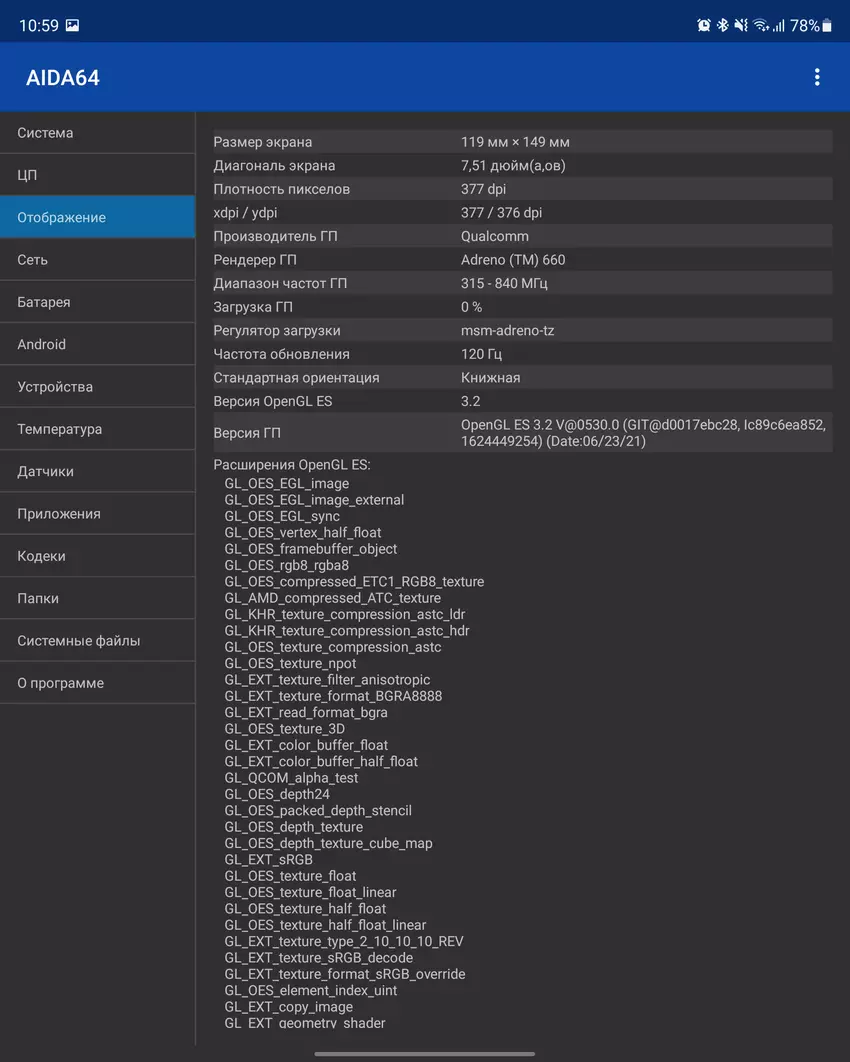
Task: Tap the Рендерер ГП Adreno 660 row
Action: 521,260
